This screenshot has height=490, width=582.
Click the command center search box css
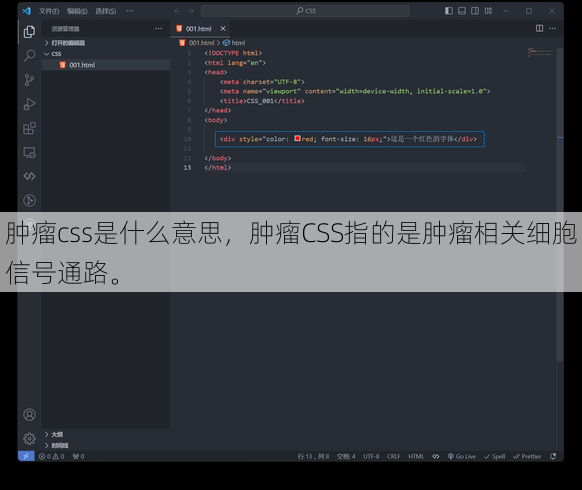[x=305, y=11]
